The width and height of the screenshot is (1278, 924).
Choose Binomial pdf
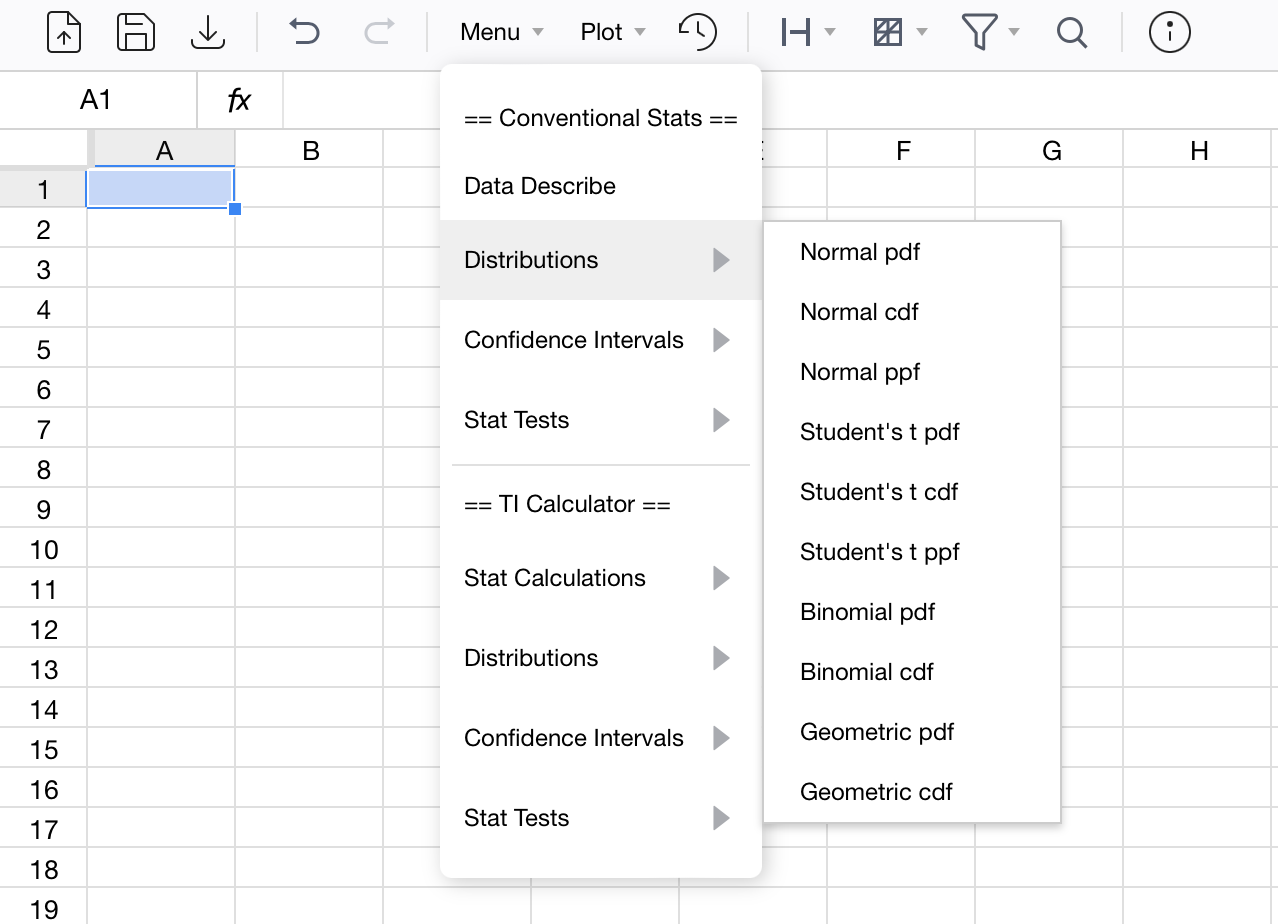(x=911, y=612)
